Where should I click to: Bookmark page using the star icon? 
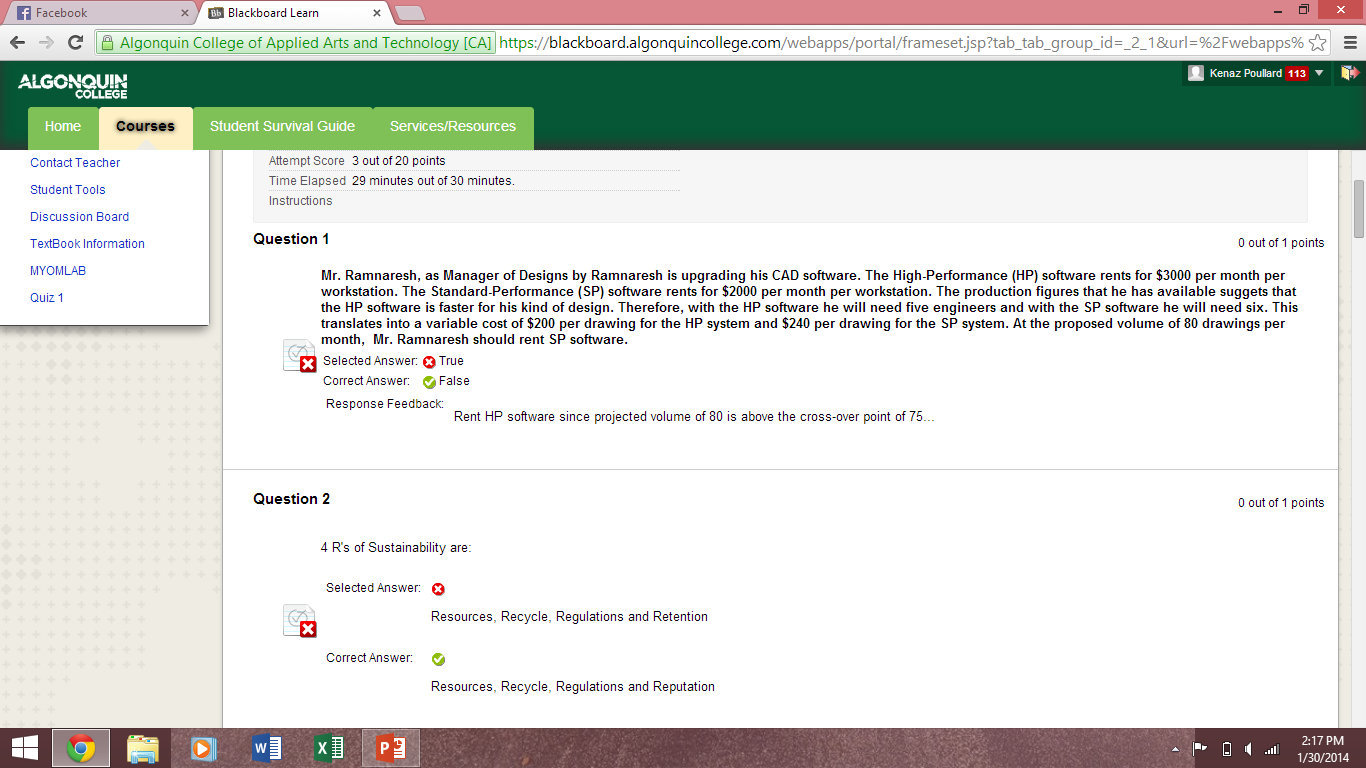tap(1318, 43)
